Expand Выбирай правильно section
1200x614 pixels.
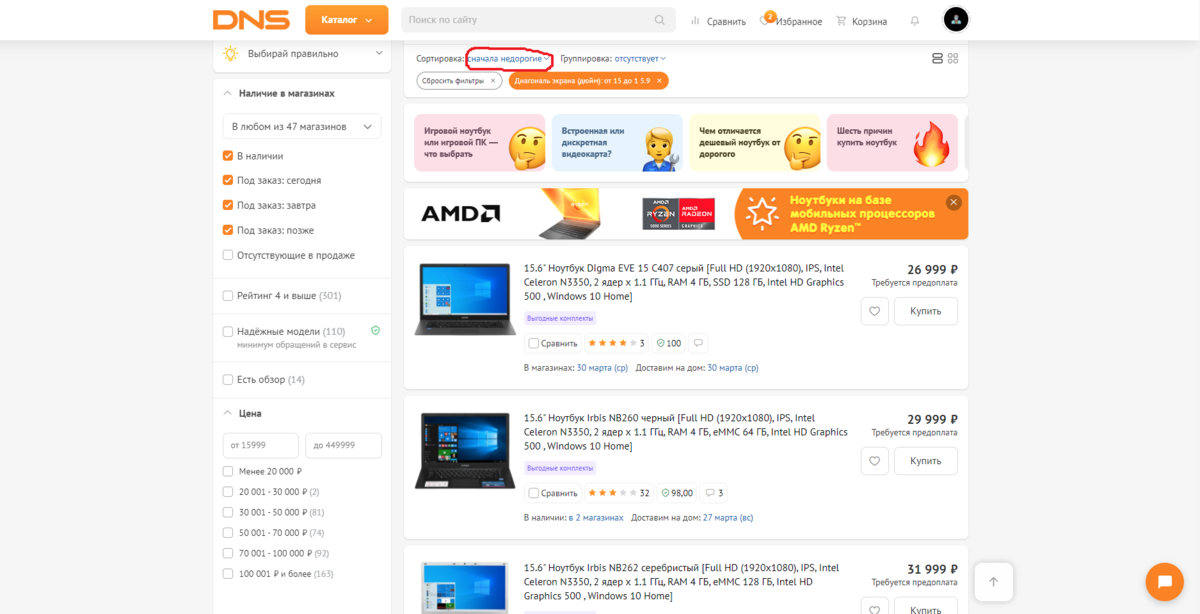coord(379,53)
